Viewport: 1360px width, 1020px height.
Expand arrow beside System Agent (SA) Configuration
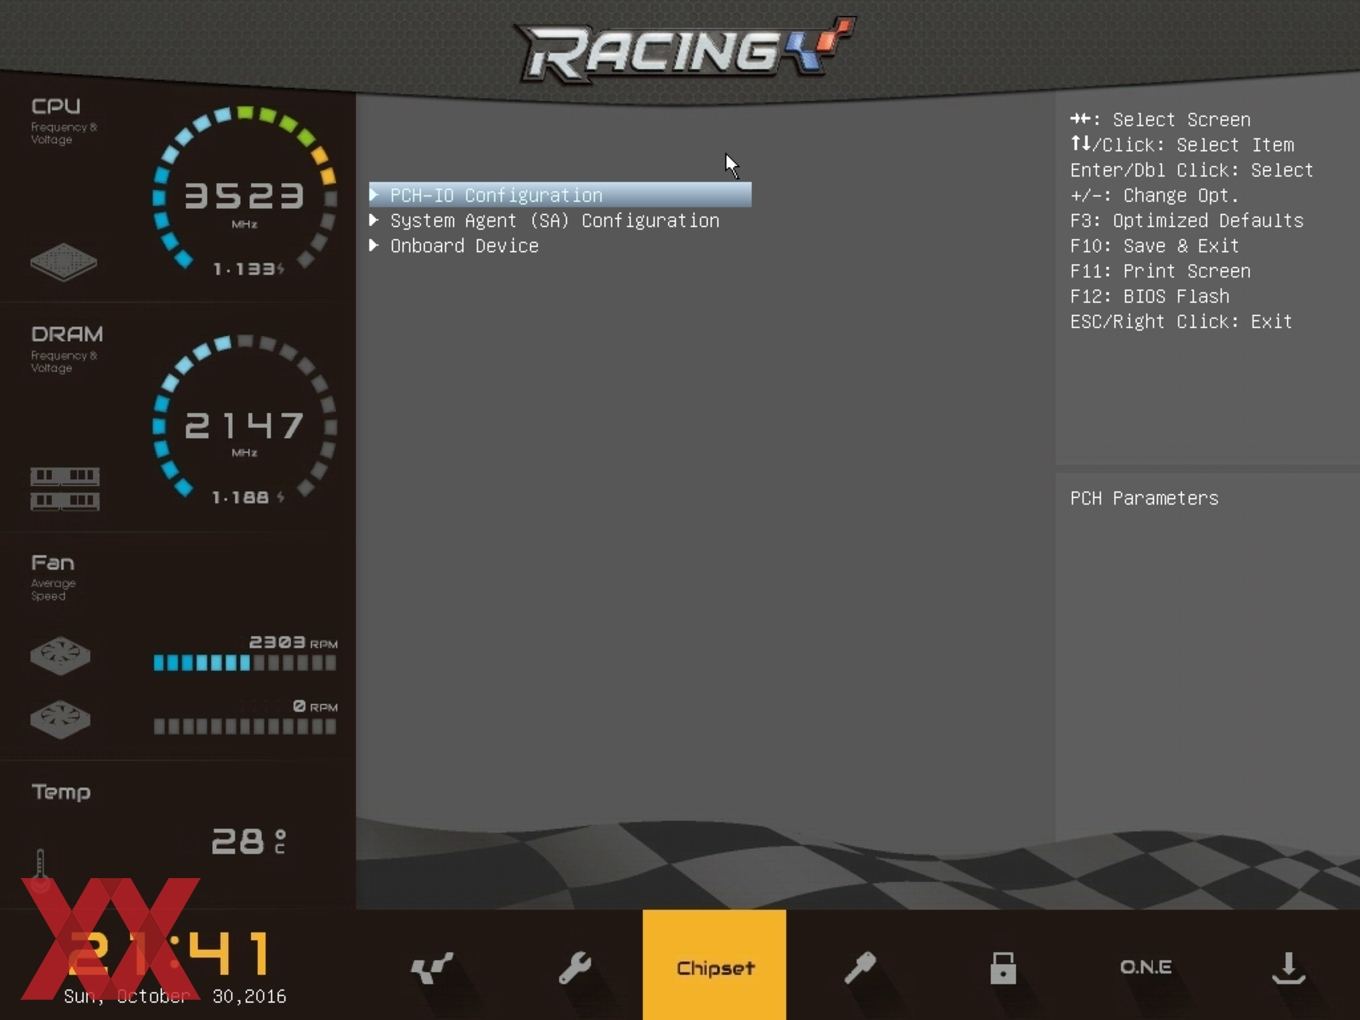point(374,219)
